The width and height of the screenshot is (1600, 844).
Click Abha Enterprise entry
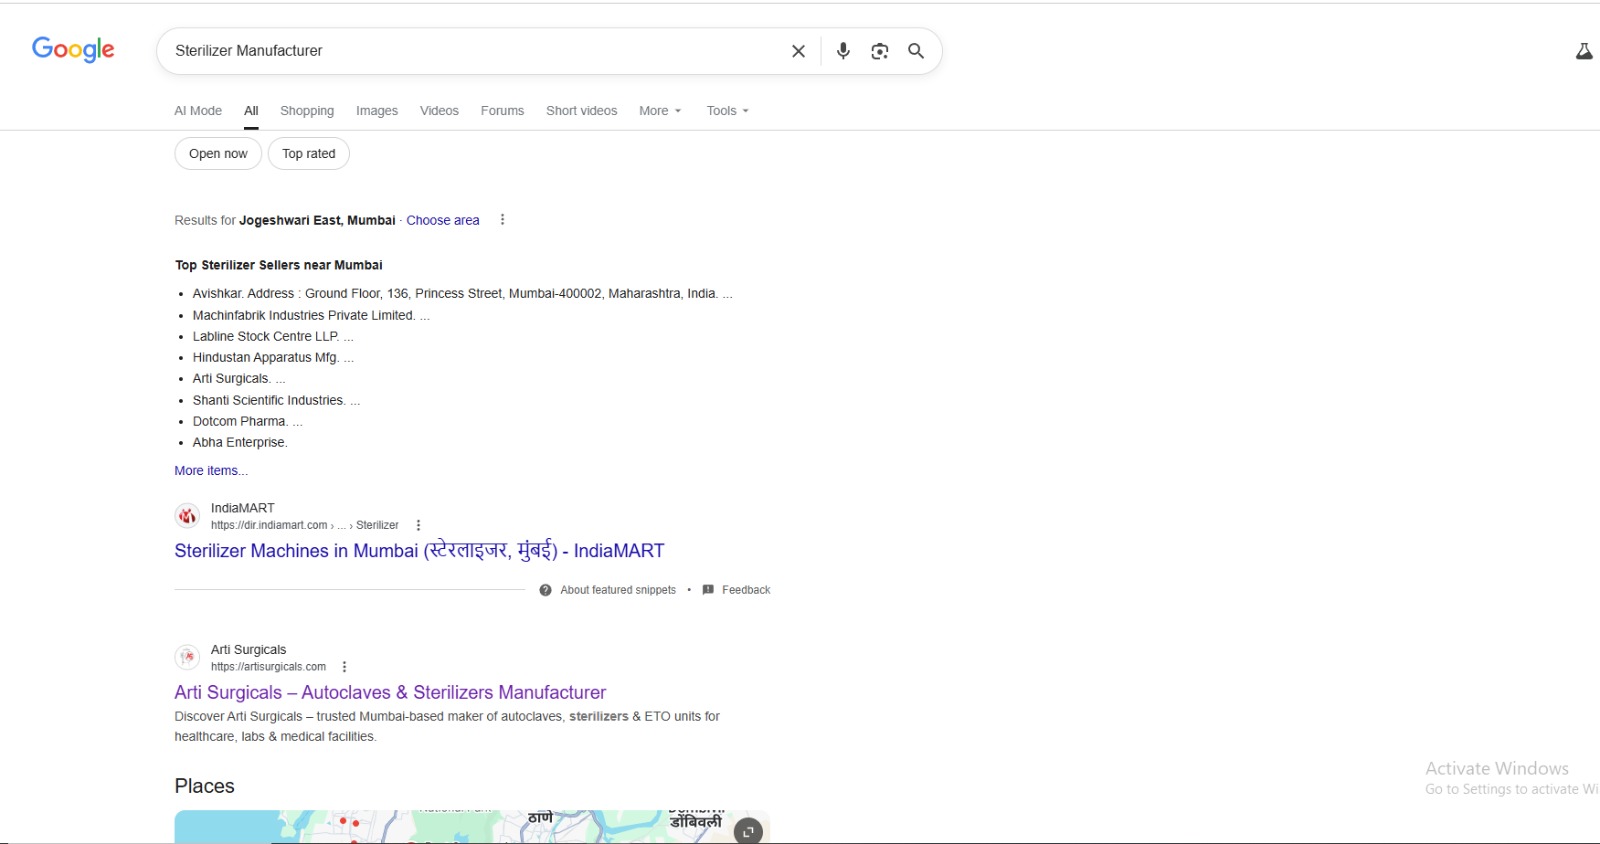point(240,443)
